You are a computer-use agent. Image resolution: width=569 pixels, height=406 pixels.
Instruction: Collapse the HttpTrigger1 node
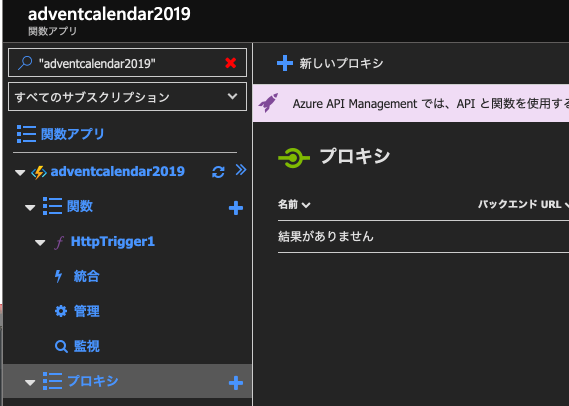(x=40, y=242)
